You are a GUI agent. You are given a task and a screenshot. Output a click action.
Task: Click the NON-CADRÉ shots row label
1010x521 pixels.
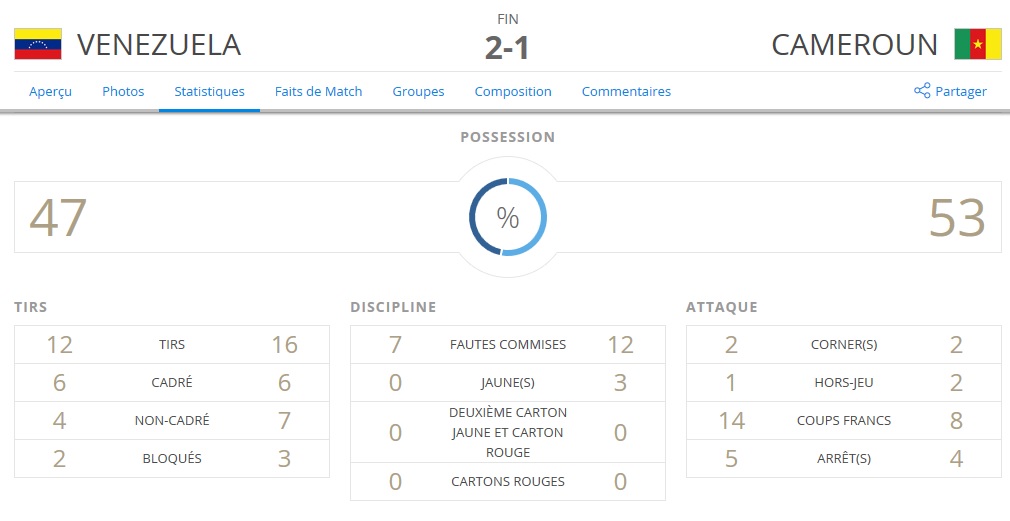(x=172, y=421)
